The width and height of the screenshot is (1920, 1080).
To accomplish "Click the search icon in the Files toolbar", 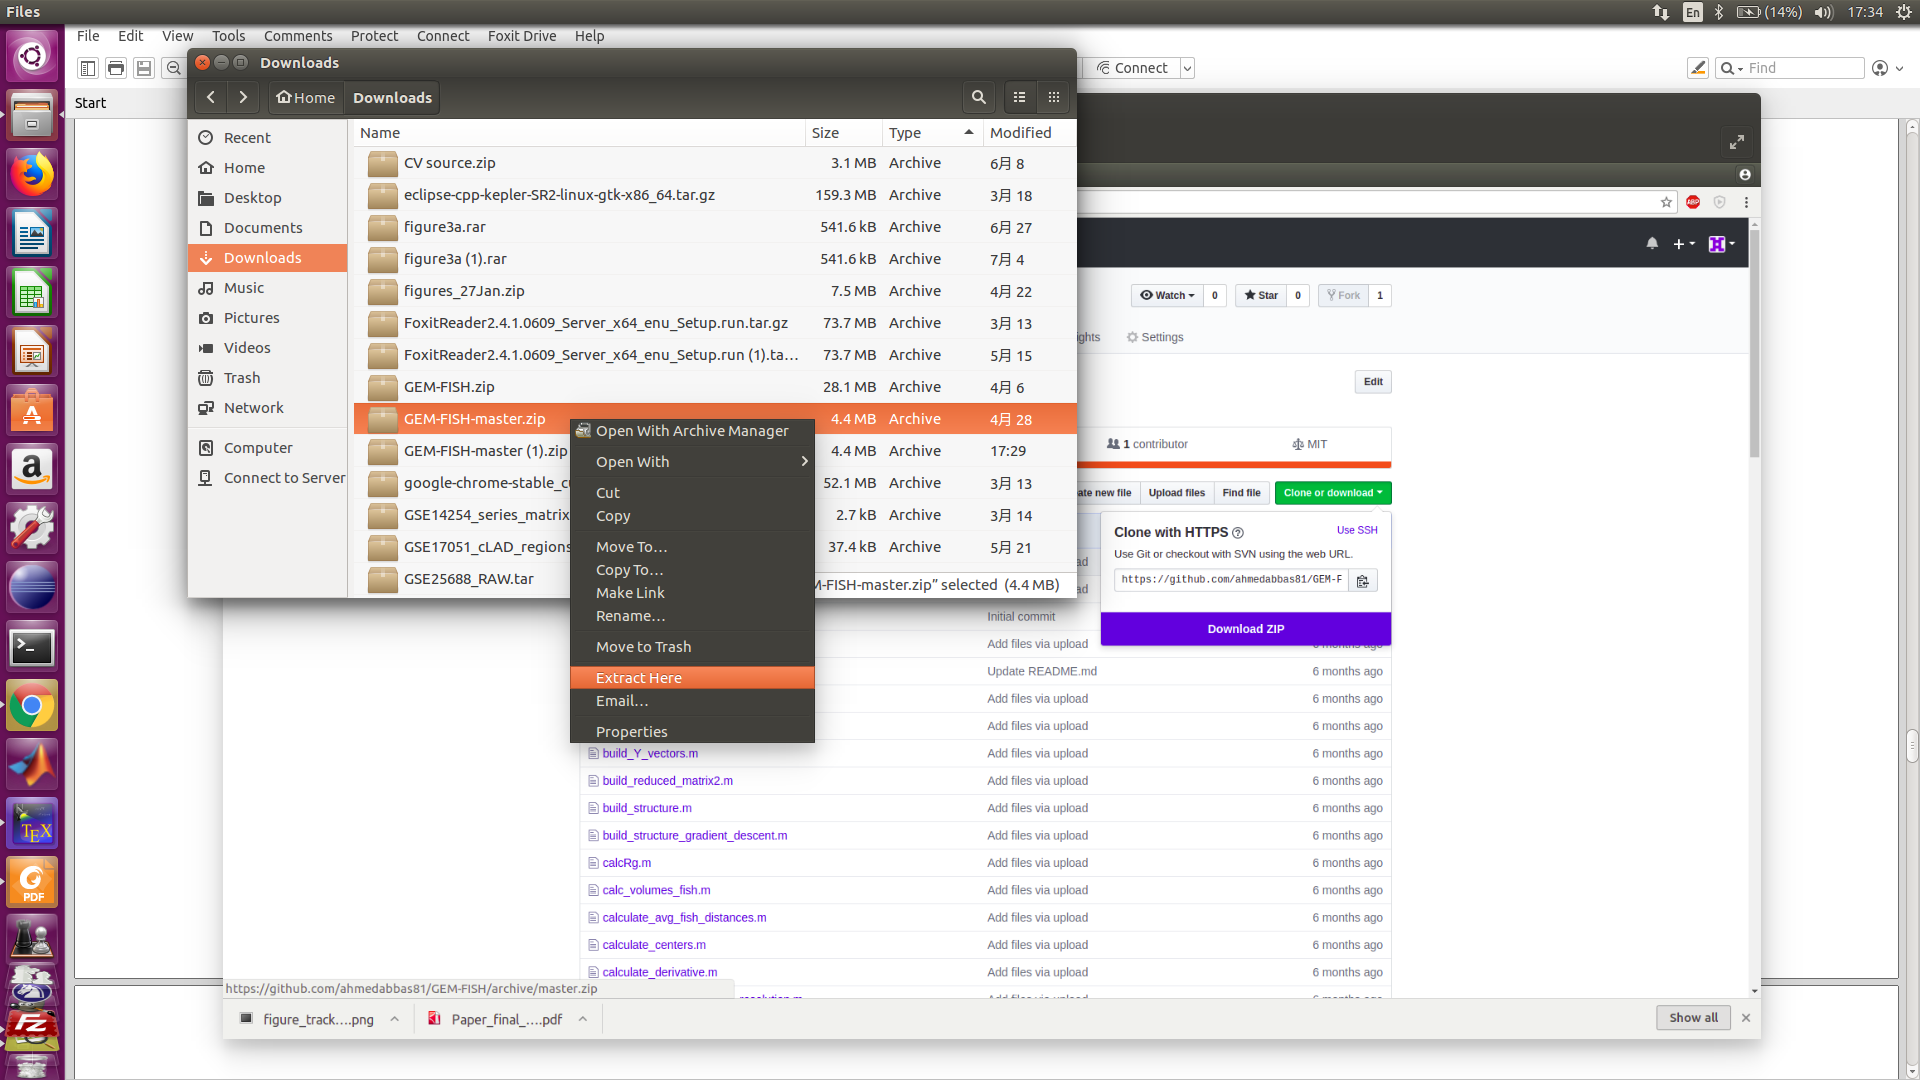I will coord(978,97).
